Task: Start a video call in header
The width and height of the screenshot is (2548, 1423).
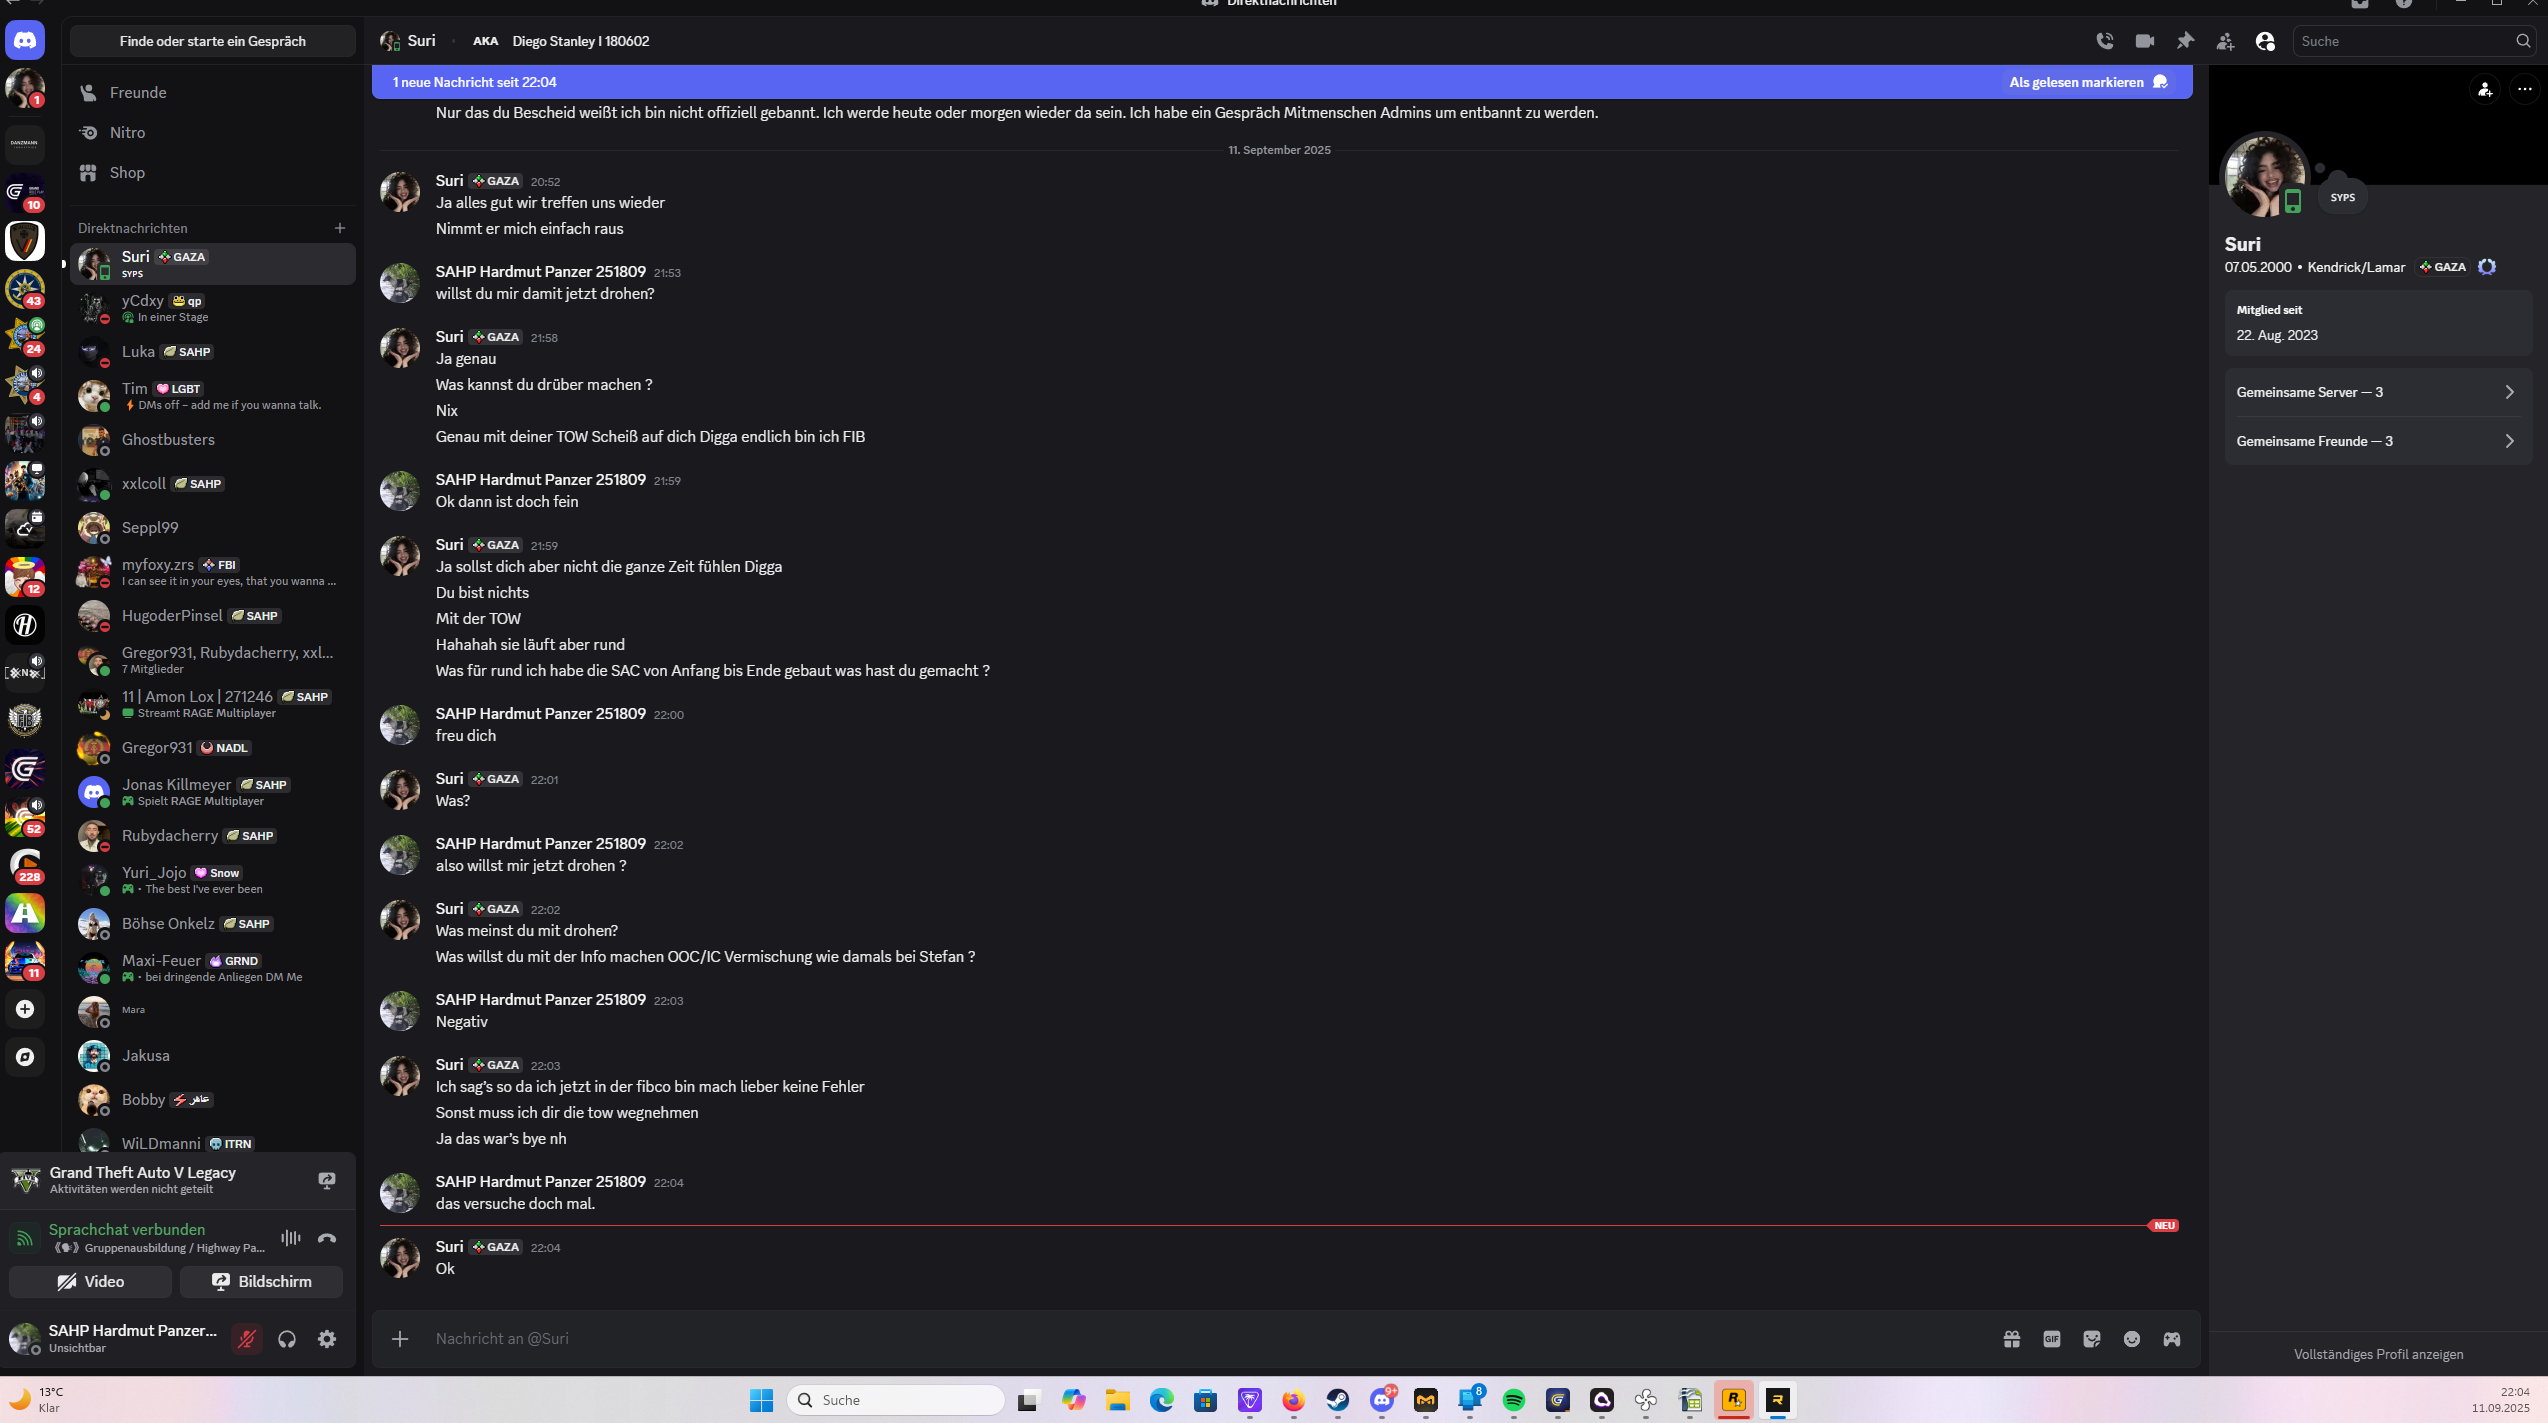Action: pyautogui.click(x=2145, y=41)
